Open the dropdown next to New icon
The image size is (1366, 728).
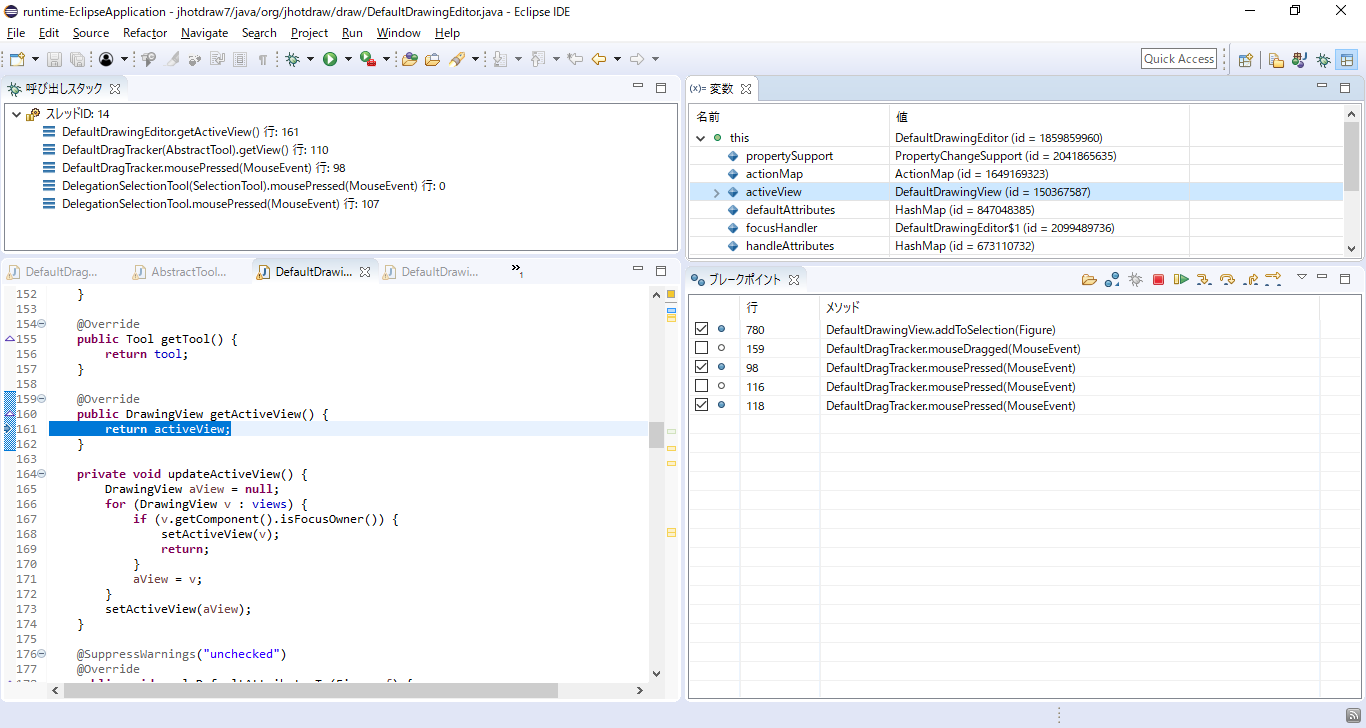coord(36,59)
